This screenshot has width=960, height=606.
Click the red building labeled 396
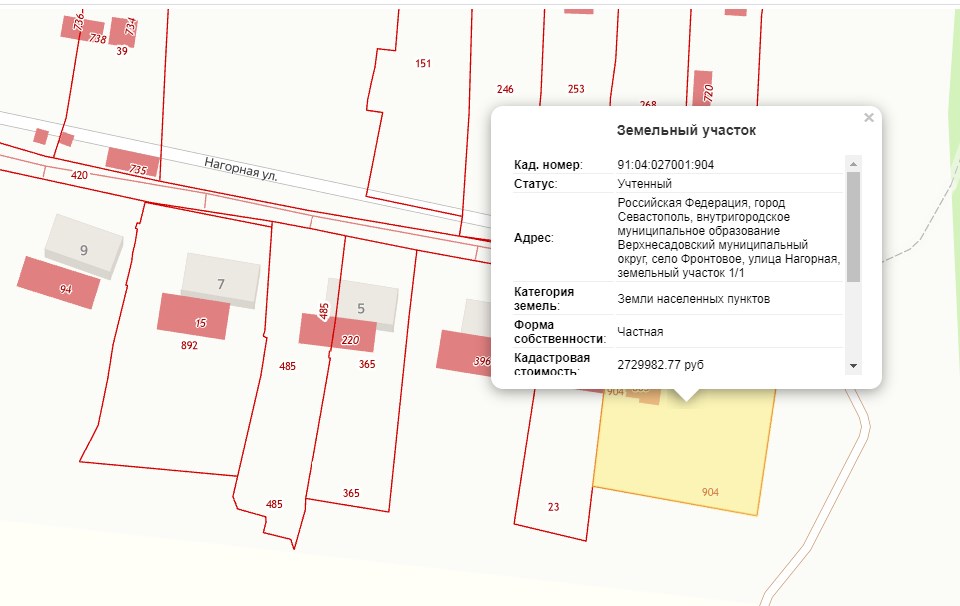(x=463, y=352)
